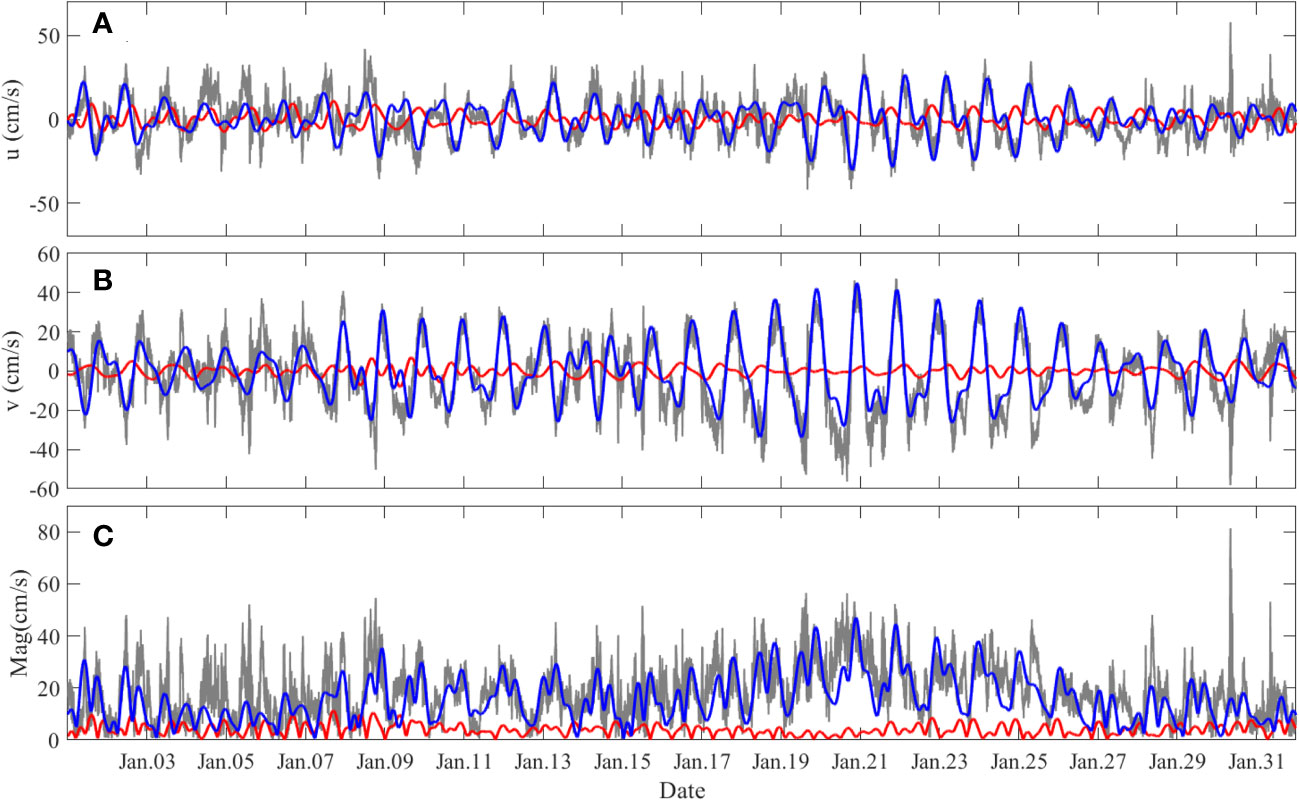Click the "Jan.13" date tick label

click(x=544, y=762)
